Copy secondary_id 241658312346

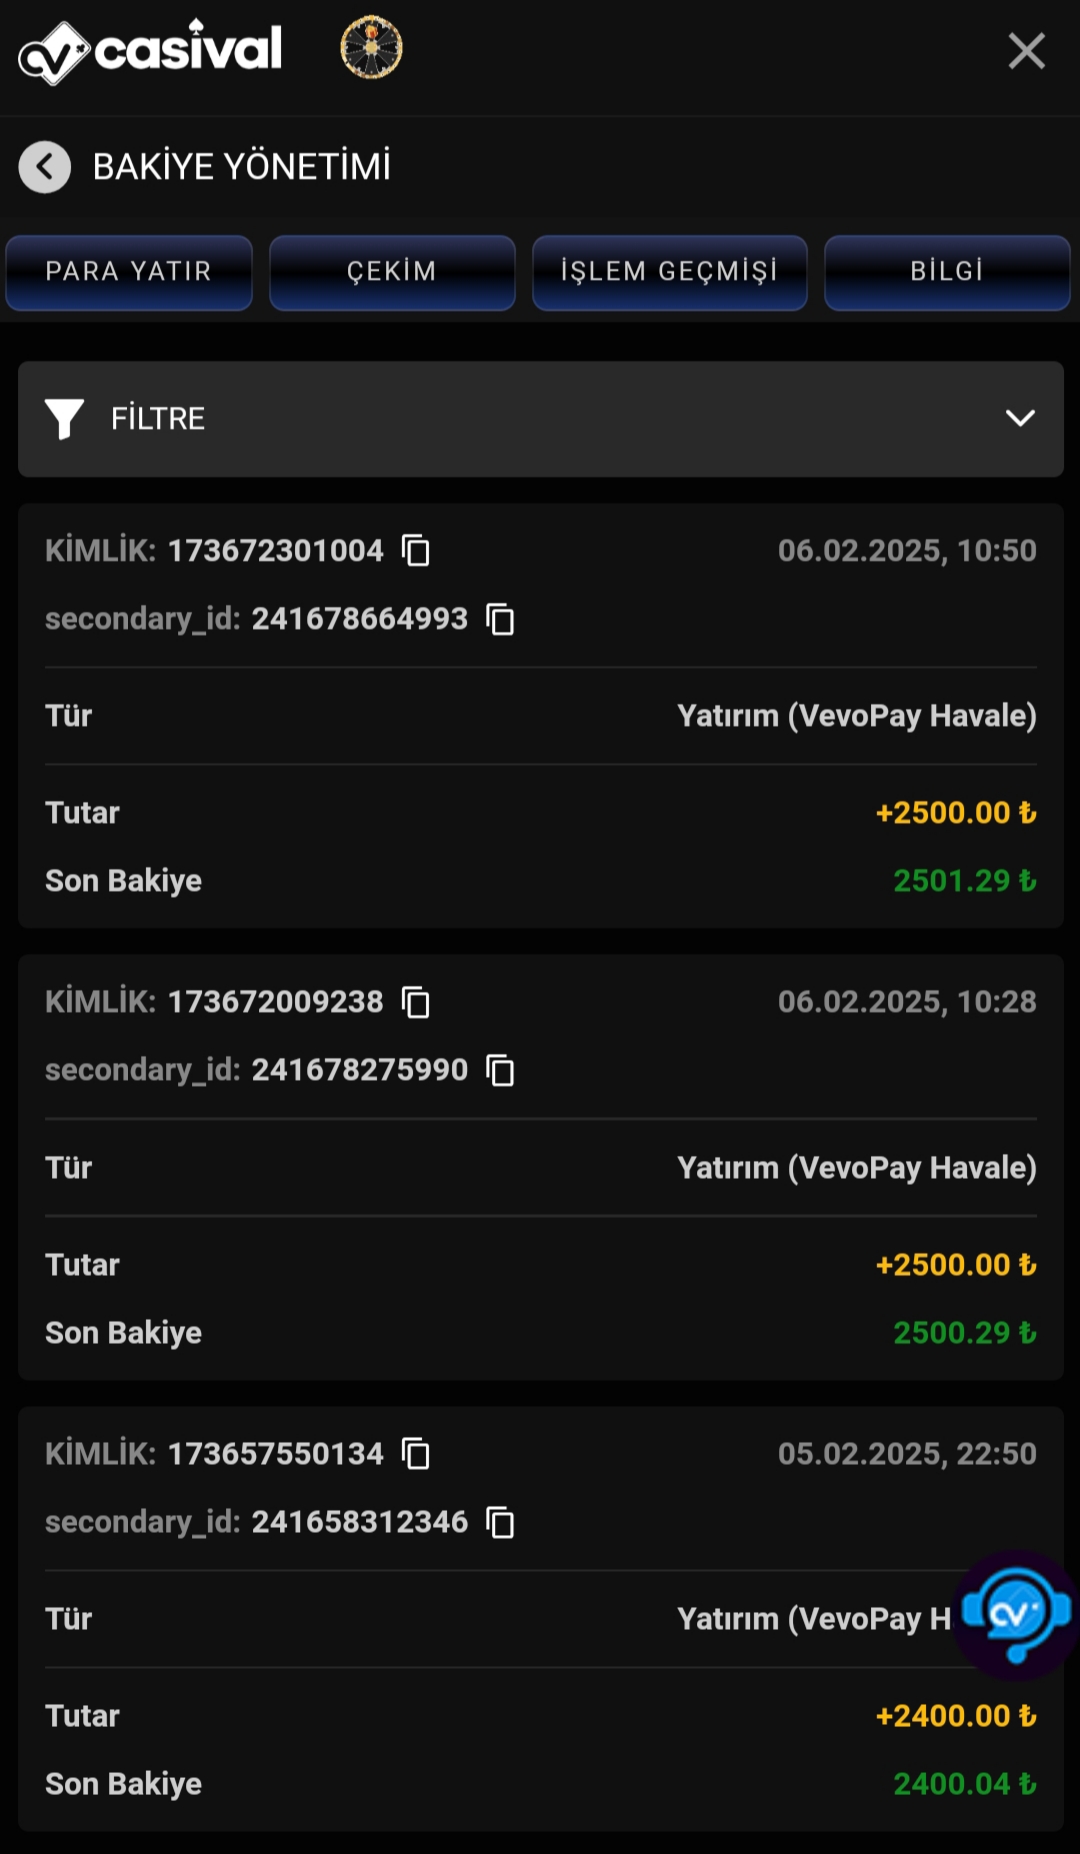(500, 1522)
